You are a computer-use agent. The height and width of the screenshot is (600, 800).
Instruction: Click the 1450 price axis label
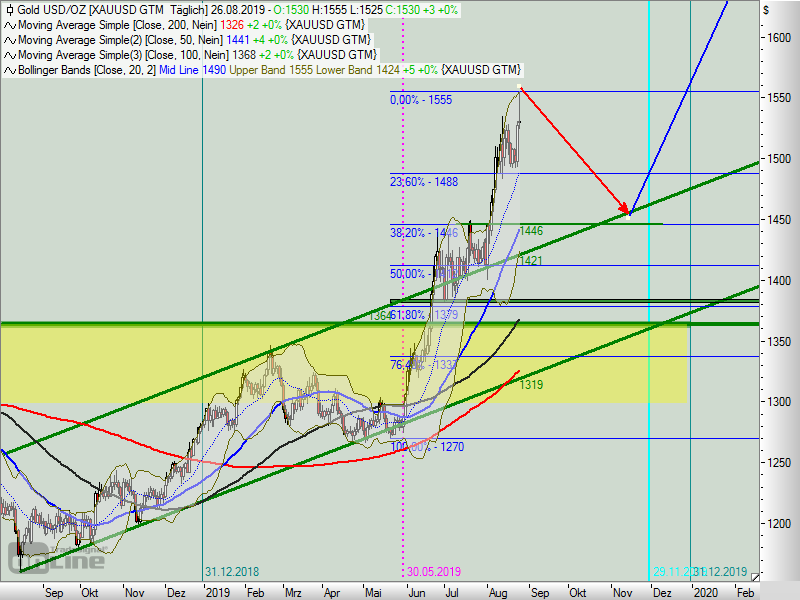pyautogui.click(x=778, y=219)
